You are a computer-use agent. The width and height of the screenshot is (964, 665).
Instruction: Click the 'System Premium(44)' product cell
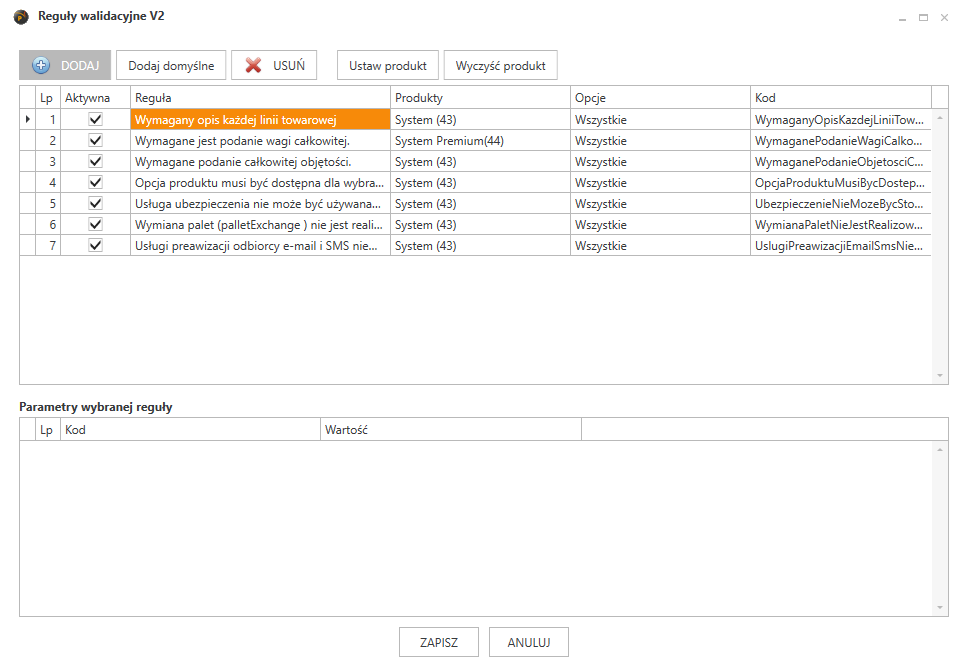click(480, 141)
